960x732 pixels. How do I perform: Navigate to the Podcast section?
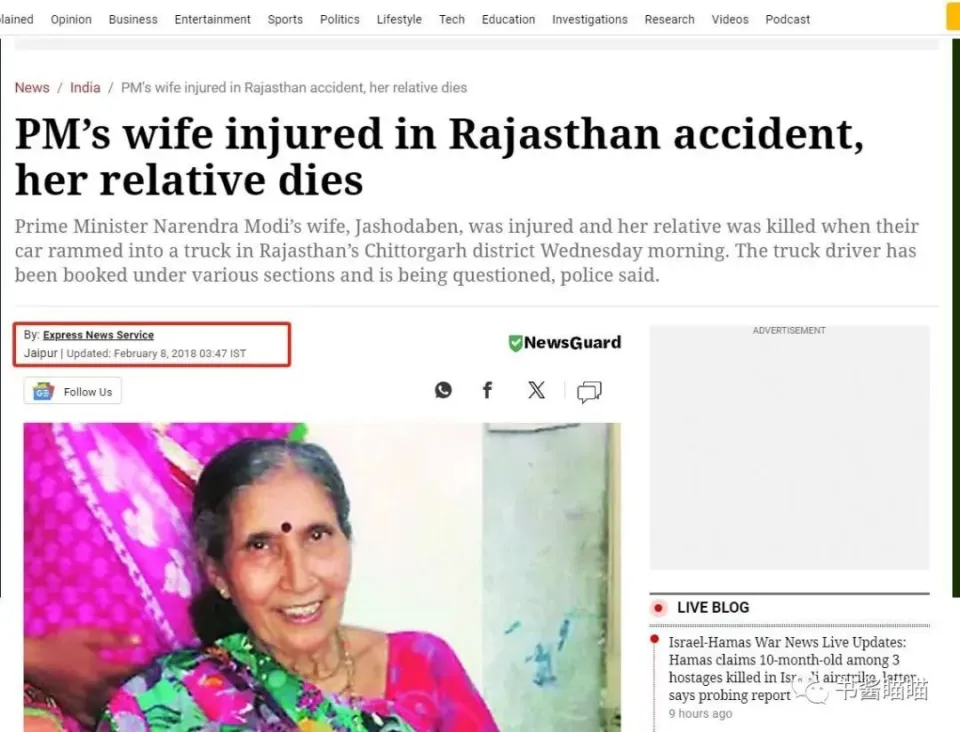click(x=787, y=20)
